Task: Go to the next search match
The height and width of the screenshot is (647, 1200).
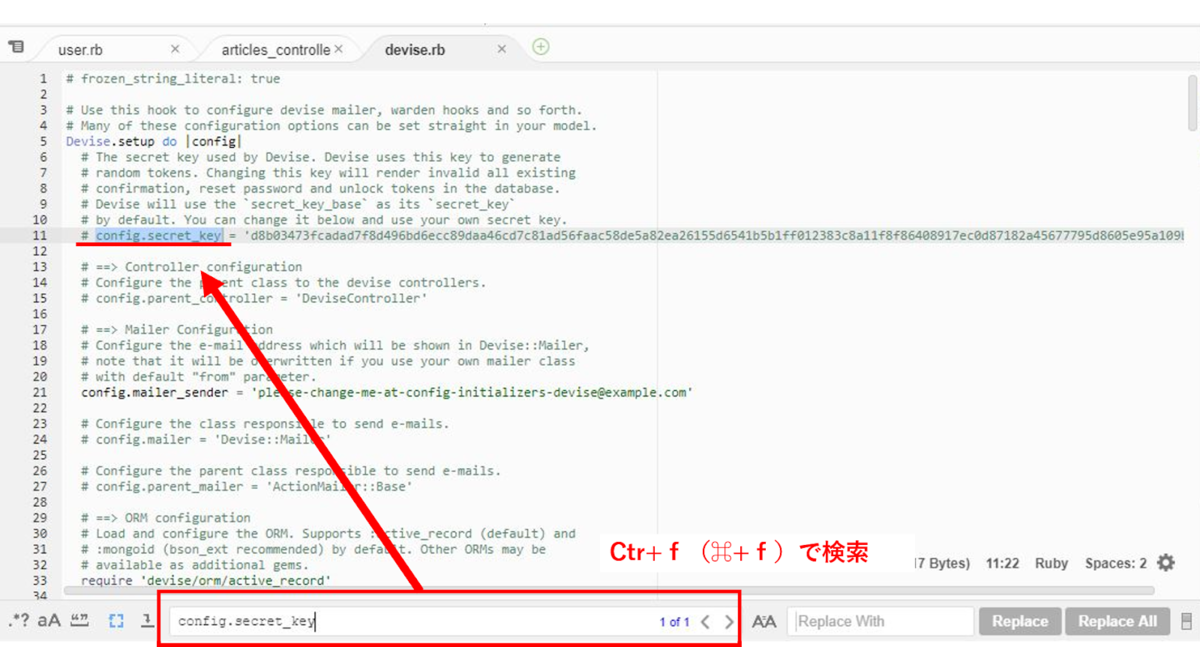Action: click(729, 622)
